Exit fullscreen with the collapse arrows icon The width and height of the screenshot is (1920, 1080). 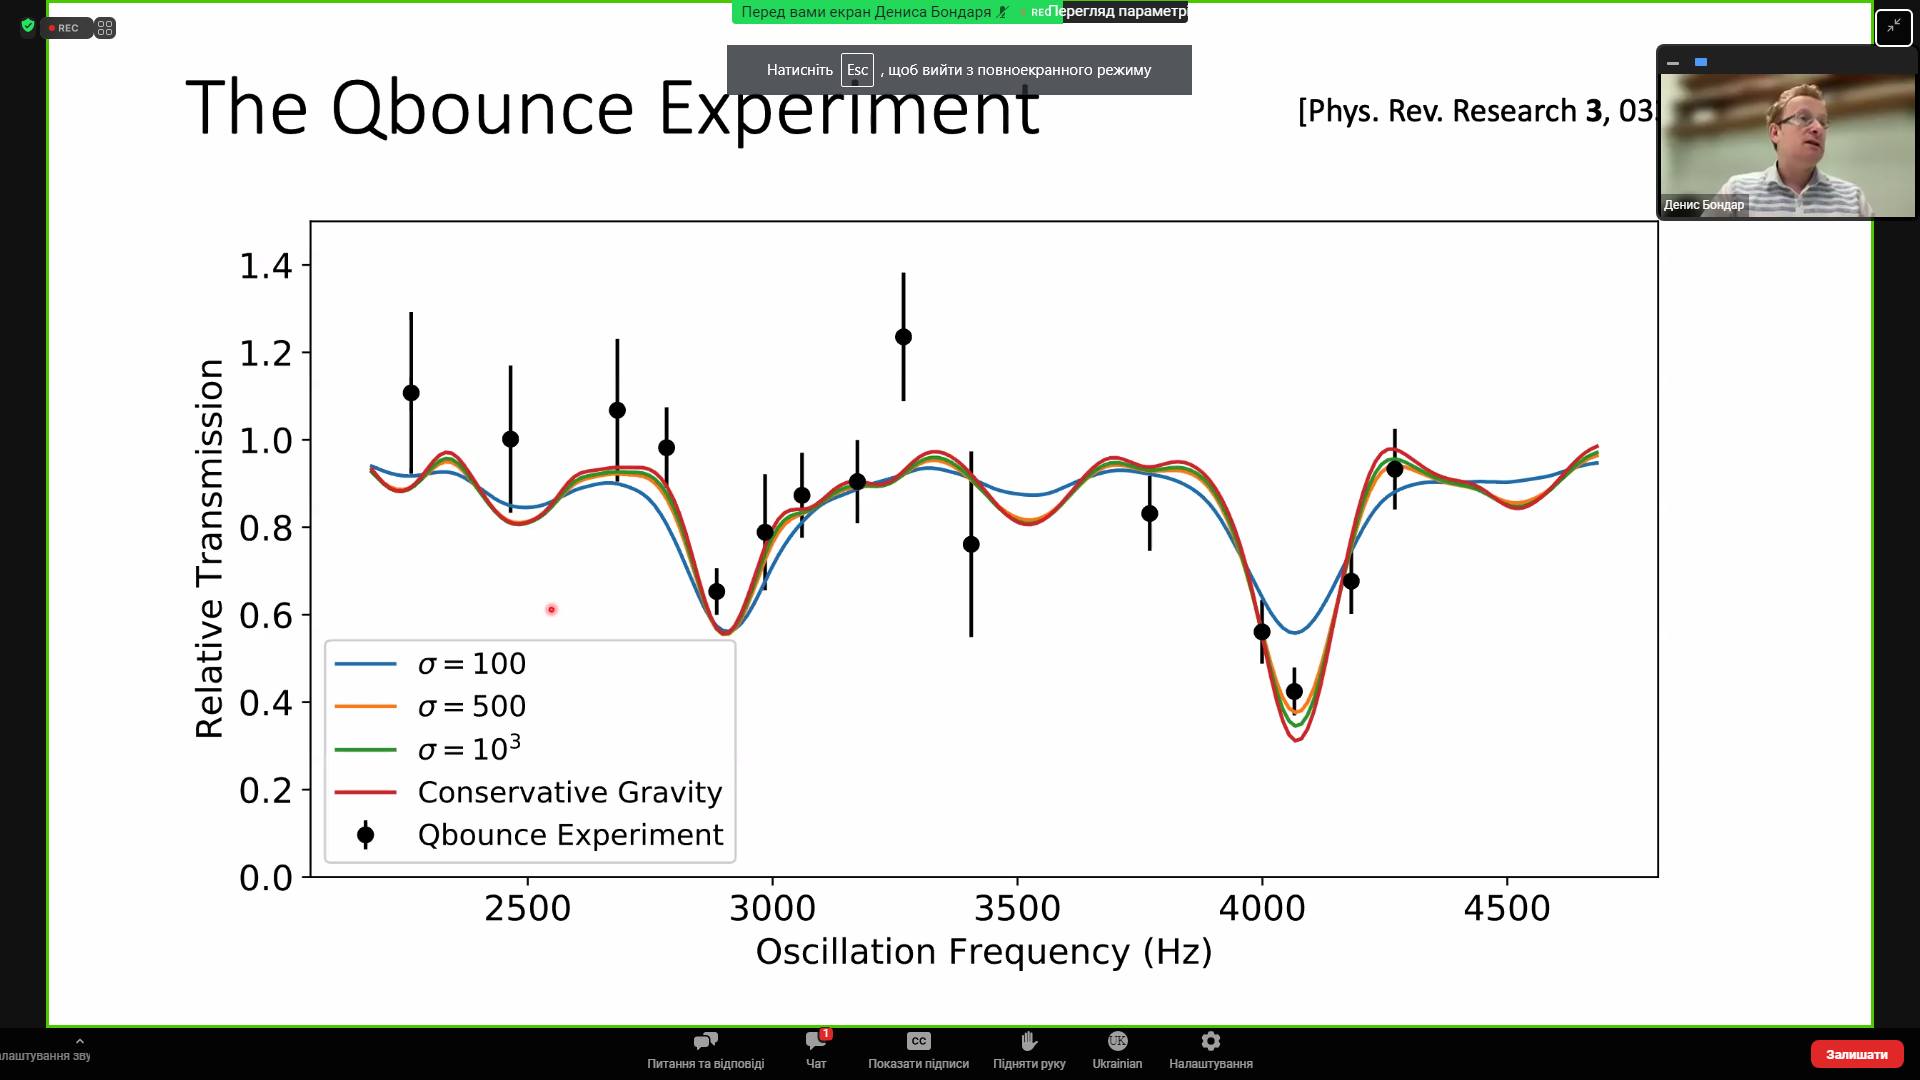click(1893, 27)
